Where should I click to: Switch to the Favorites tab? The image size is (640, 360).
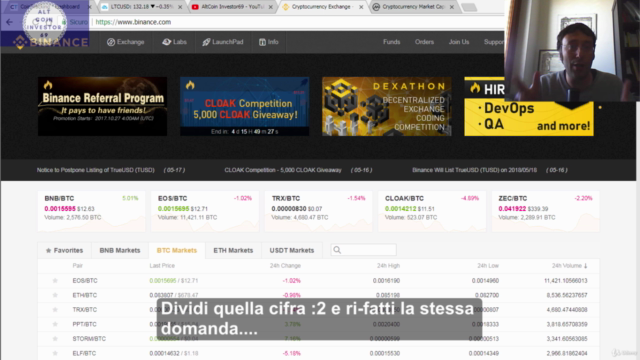coord(64,250)
